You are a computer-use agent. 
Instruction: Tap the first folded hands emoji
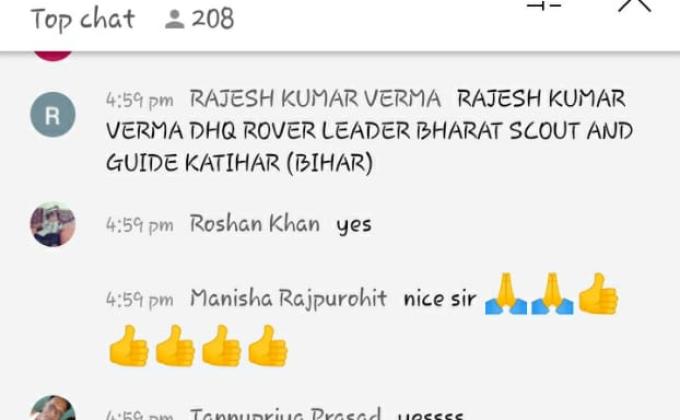pyautogui.click(x=506, y=294)
